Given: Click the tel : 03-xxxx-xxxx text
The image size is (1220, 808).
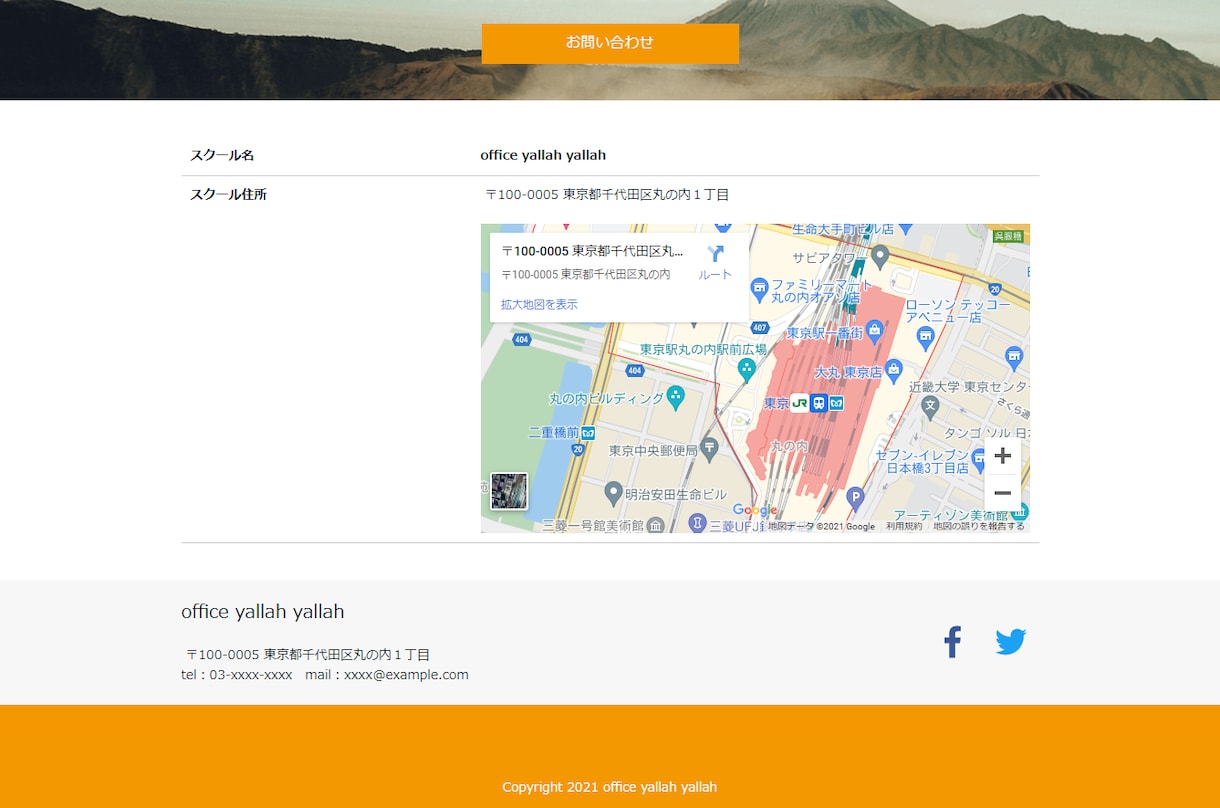Looking at the screenshot, I should click(237, 675).
